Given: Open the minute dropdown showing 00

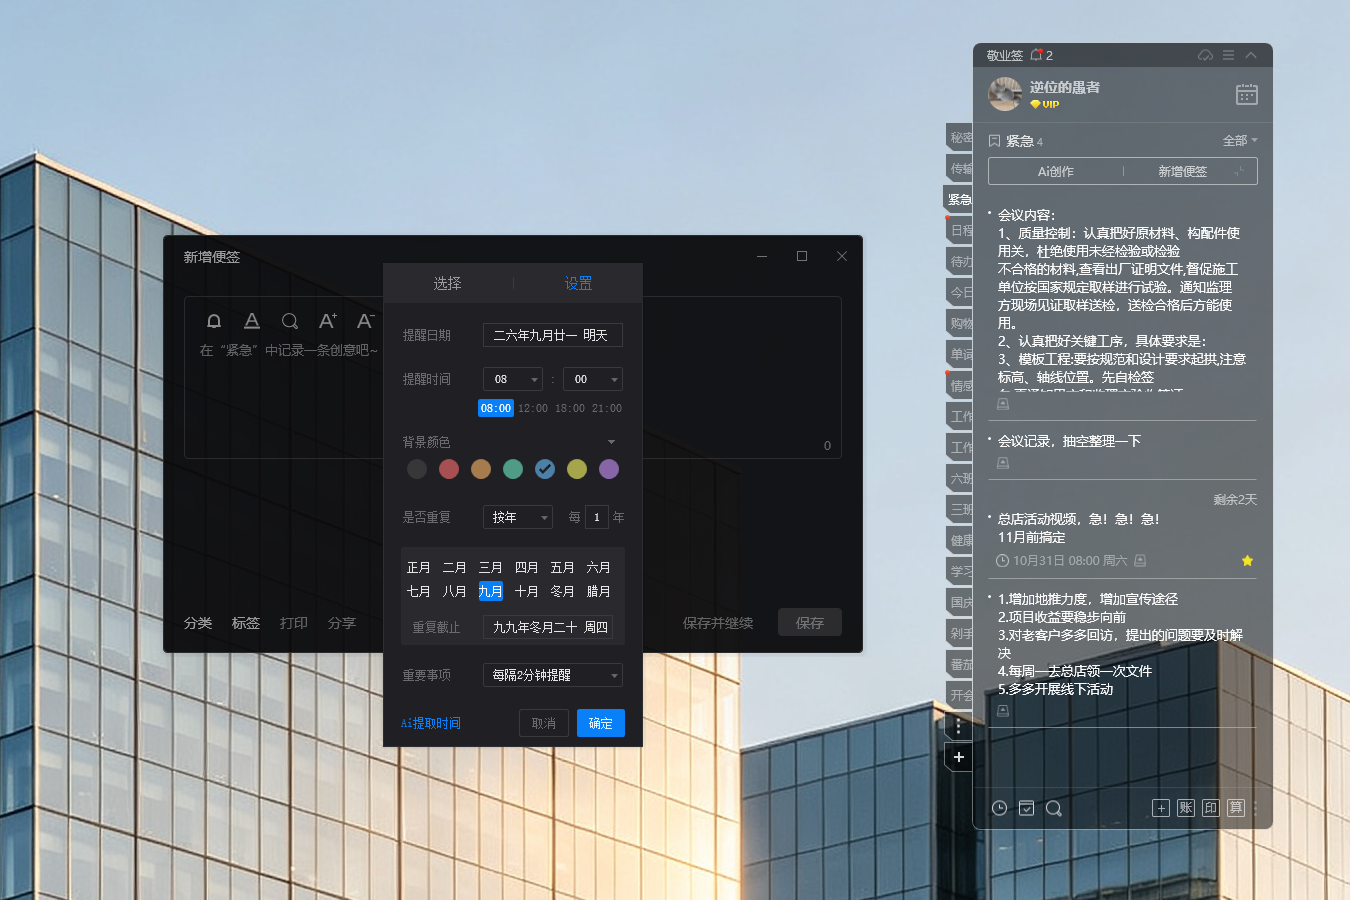Looking at the screenshot, I should (593, 379).
